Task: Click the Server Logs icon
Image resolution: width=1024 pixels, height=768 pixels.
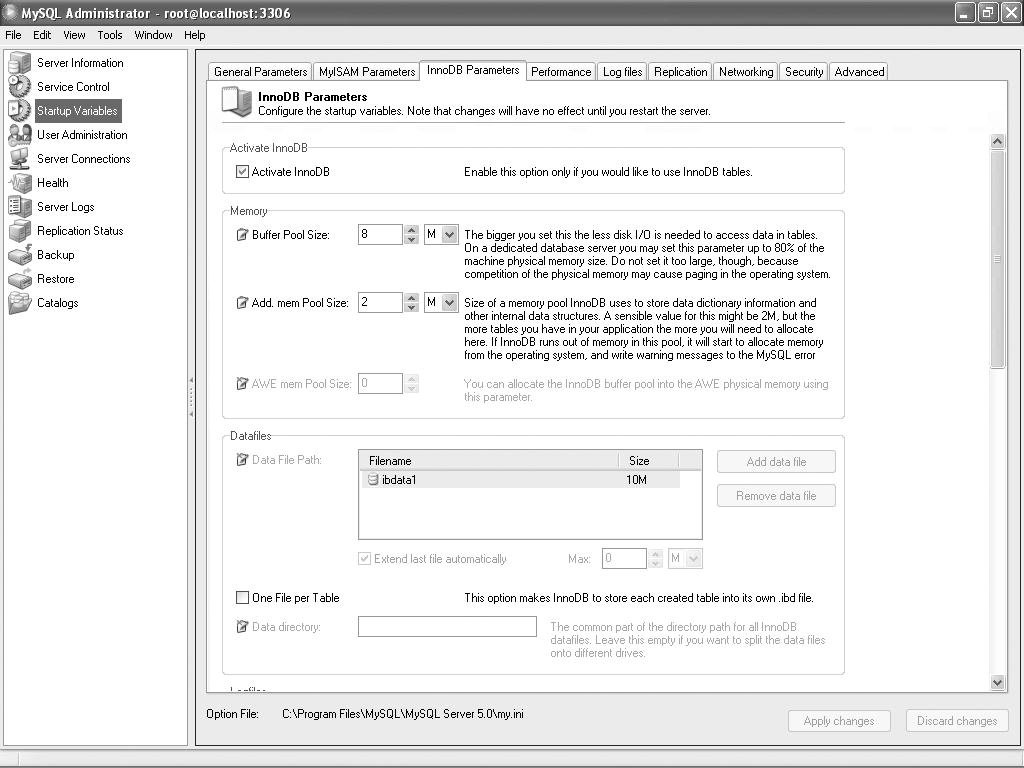Action: pyautogui.click(x=20, y=207)
